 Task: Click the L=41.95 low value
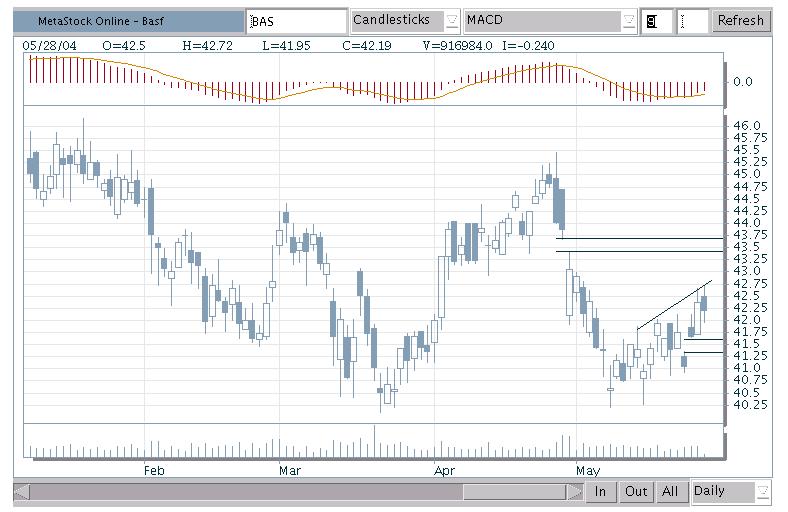click(x=286, y=46)
